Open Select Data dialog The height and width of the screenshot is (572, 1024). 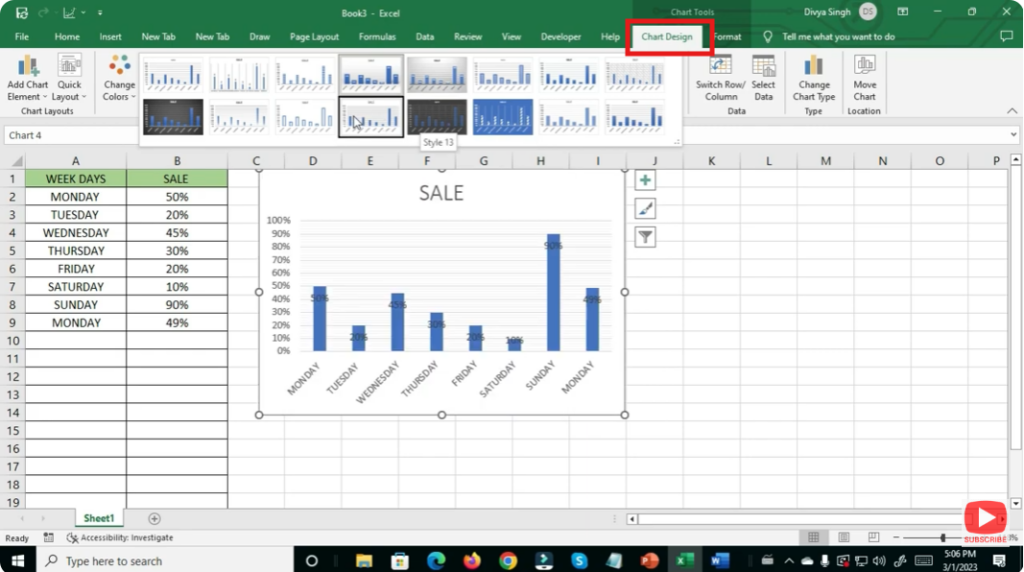click(x=763, y=78)
